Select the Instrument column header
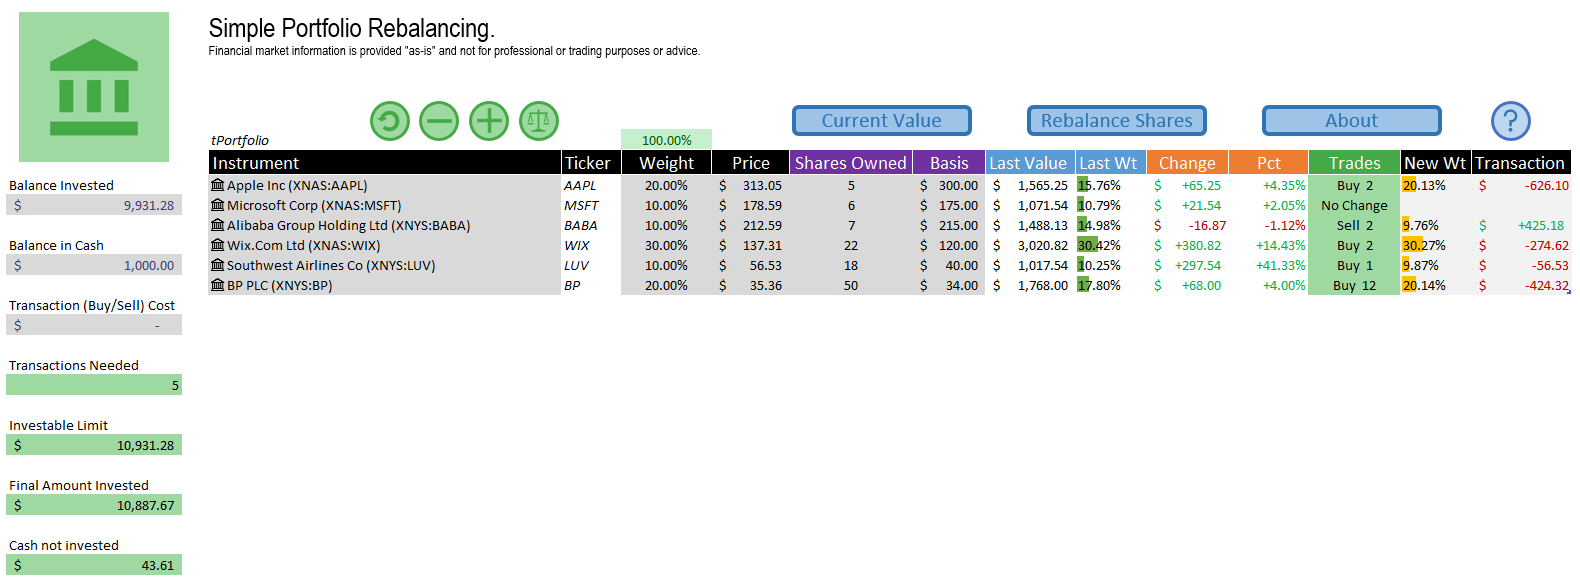The image size is (1580, 581). coord(384,163)
